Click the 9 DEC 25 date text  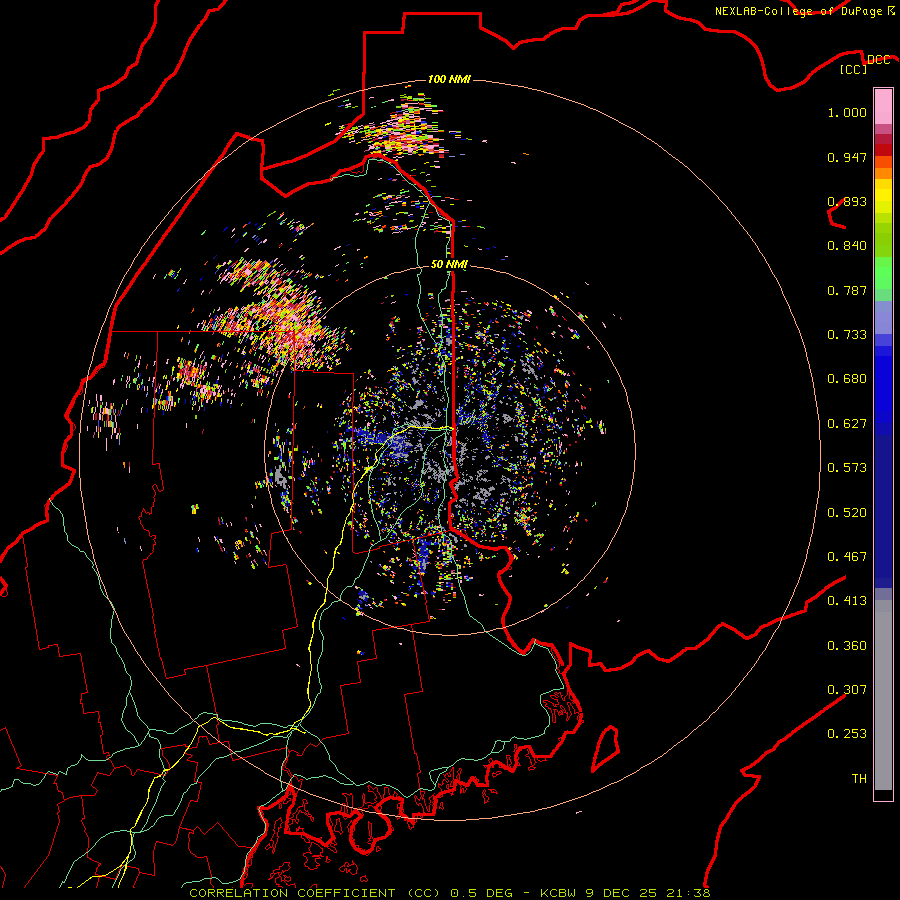tap(621, 893)
